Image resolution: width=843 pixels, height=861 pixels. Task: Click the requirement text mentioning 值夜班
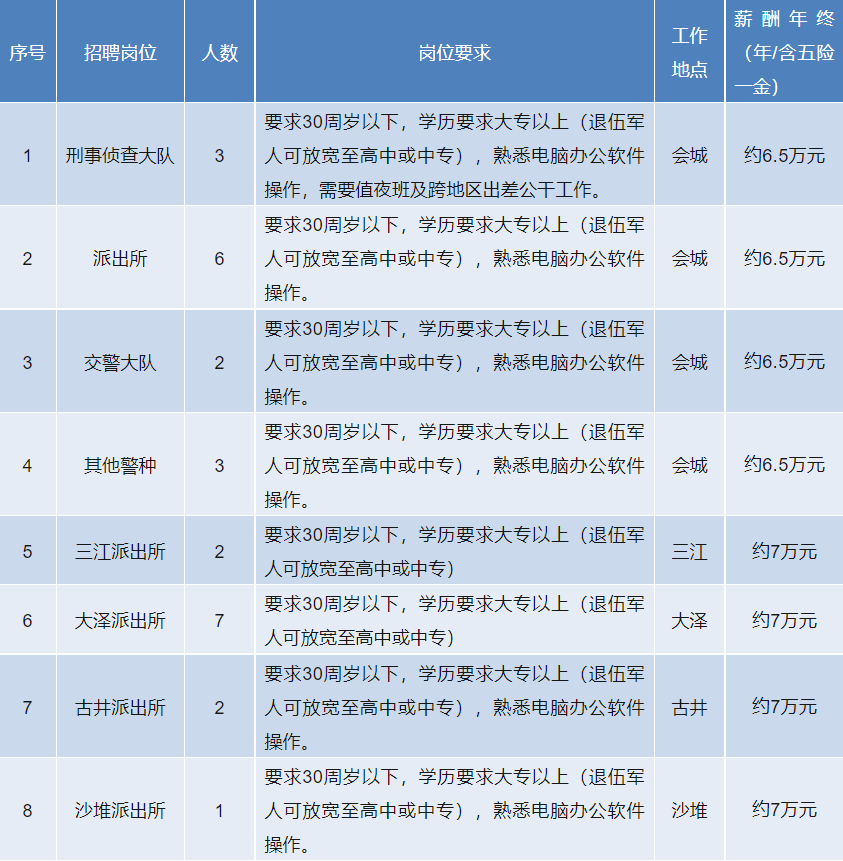[454, 188]
